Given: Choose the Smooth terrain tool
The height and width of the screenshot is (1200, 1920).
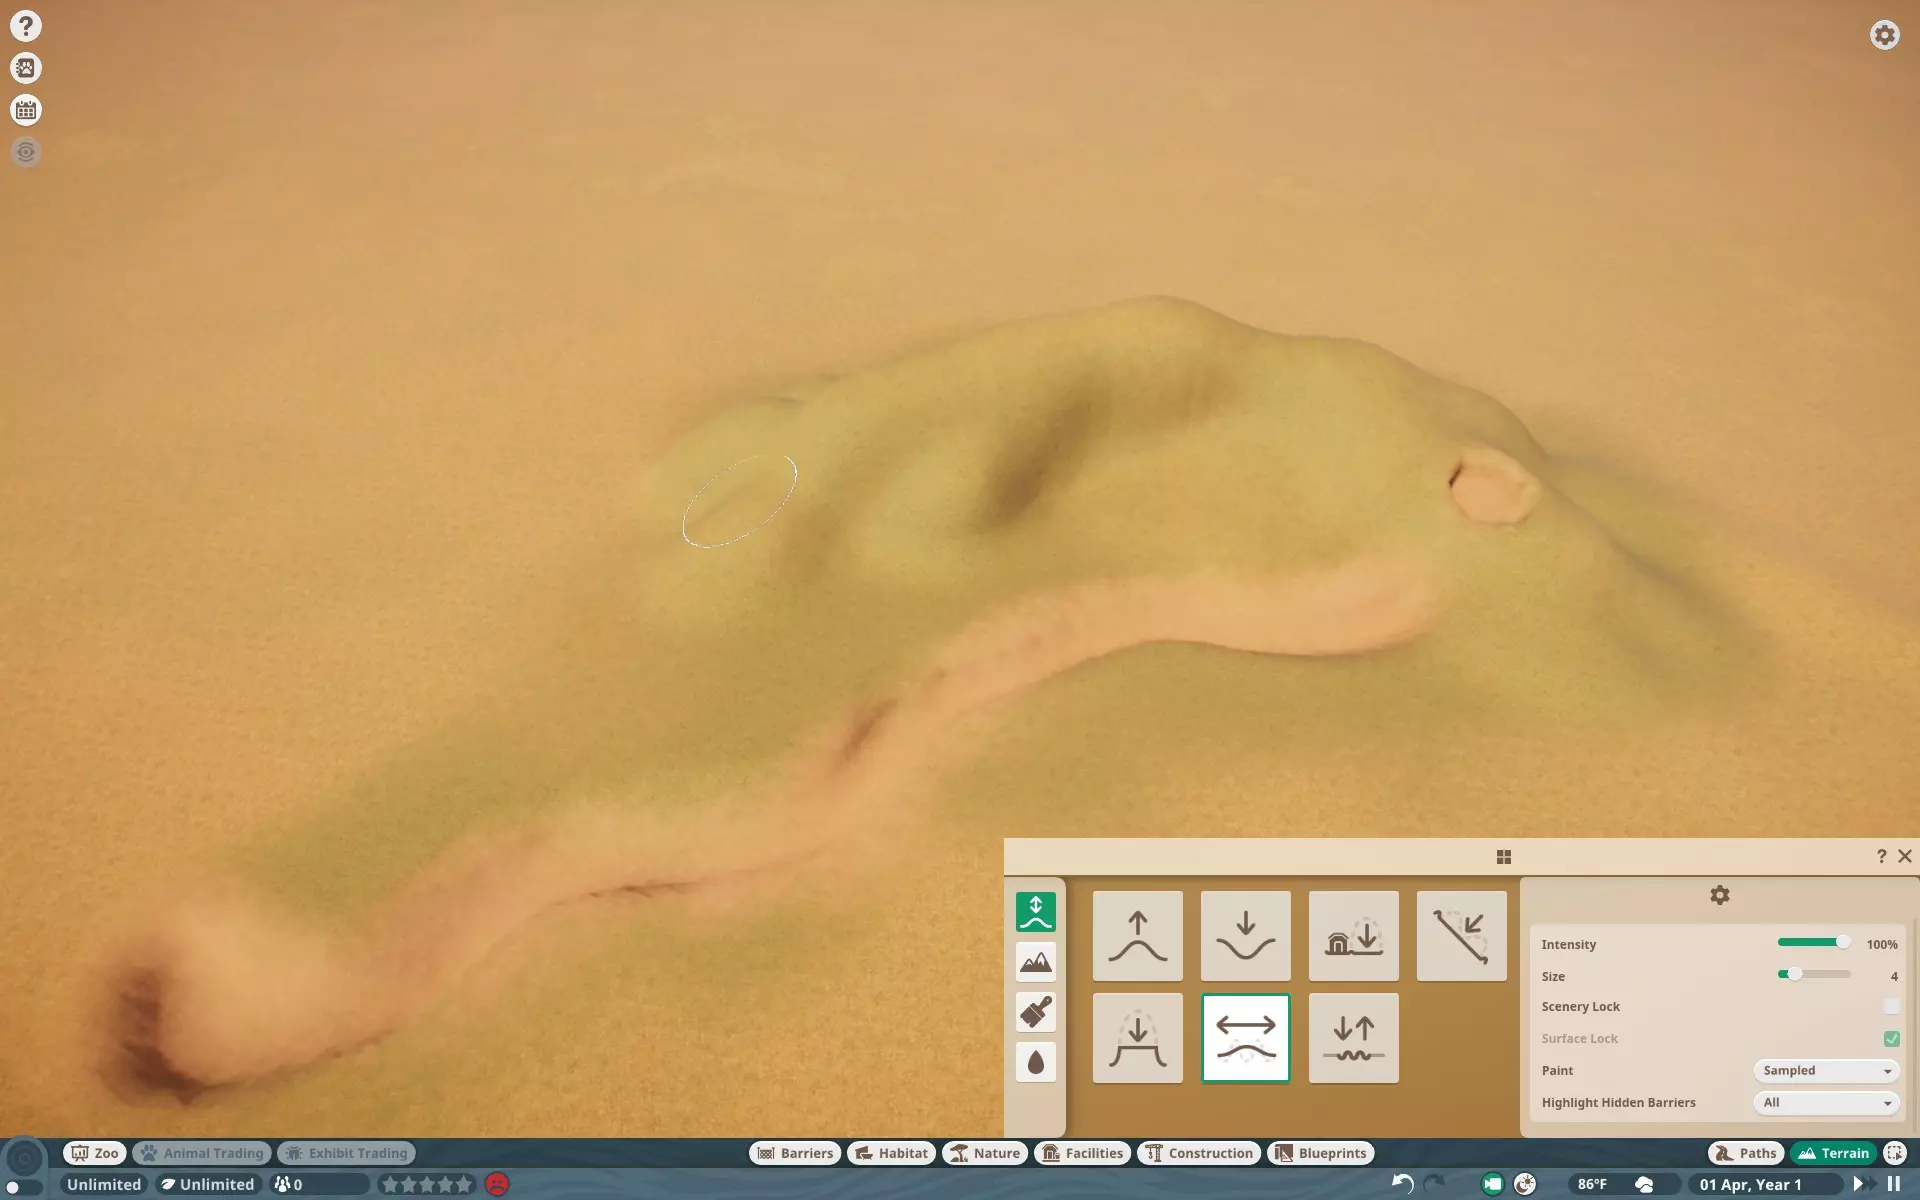Looking at the screenshot, I should (1245, 1038).
